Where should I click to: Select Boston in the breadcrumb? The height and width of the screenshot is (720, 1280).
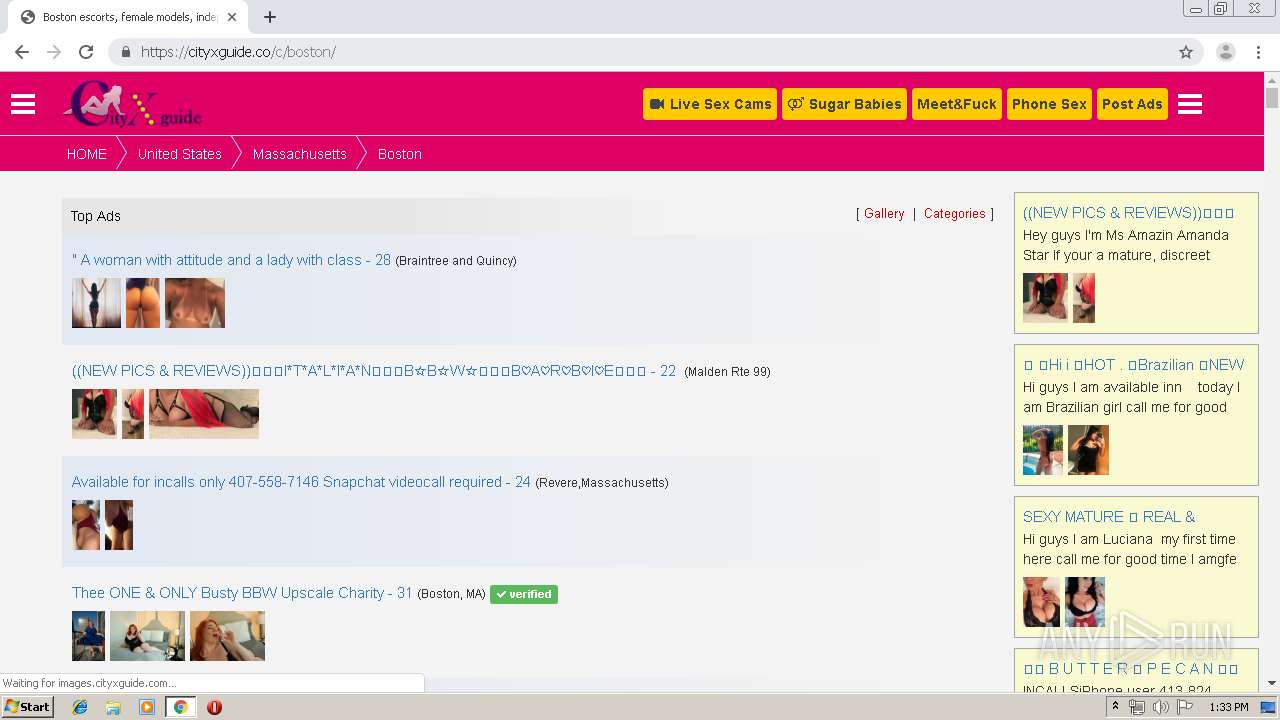pos(400,154)
